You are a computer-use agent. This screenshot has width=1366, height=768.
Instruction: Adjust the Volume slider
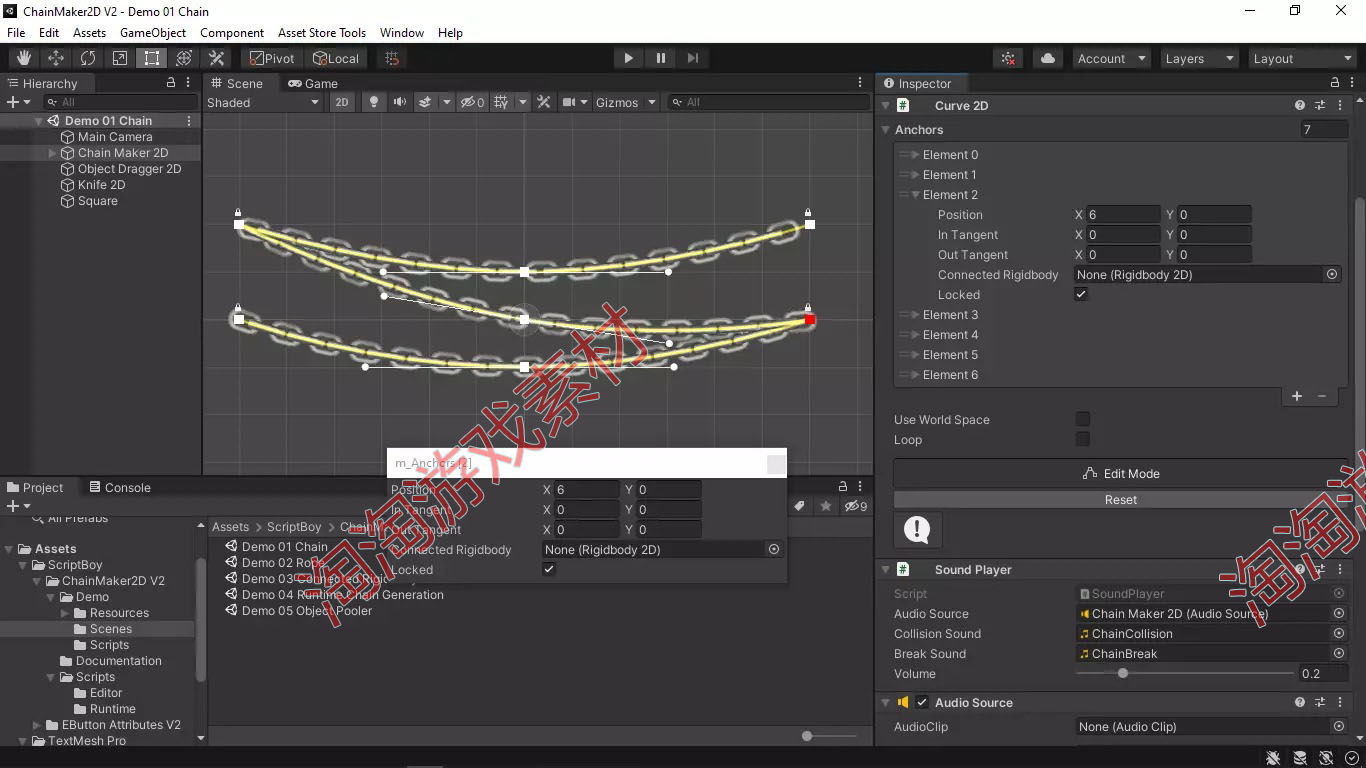pos(1185,673)
